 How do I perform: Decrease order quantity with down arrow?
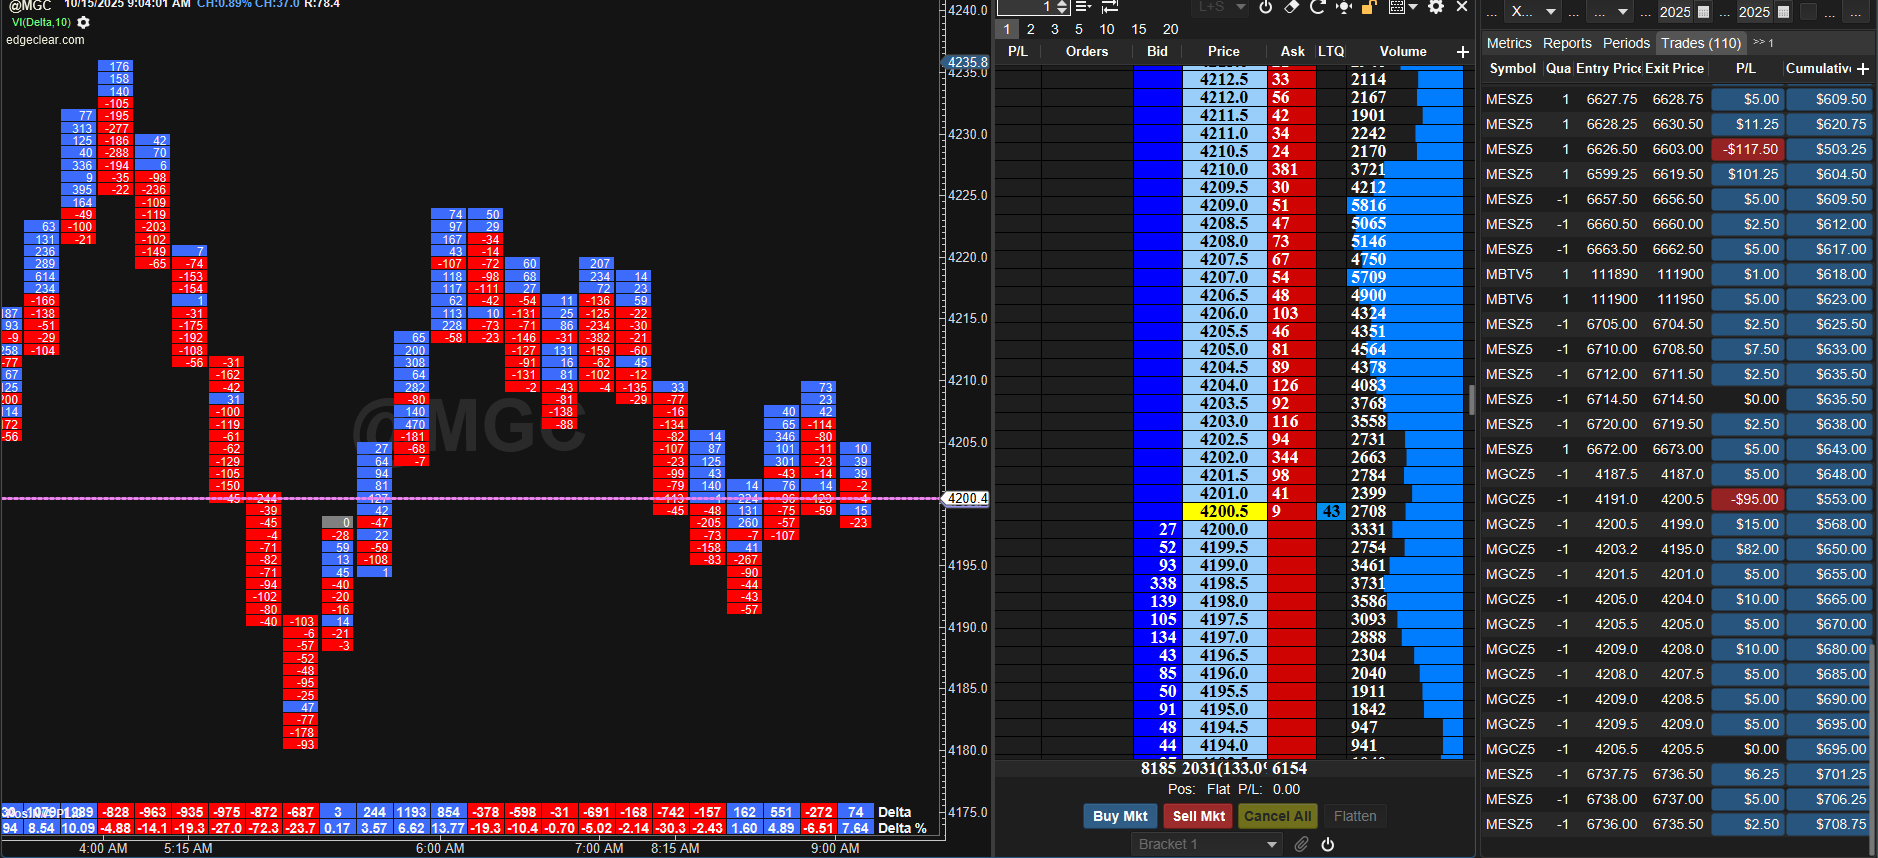click(1062, 11)
